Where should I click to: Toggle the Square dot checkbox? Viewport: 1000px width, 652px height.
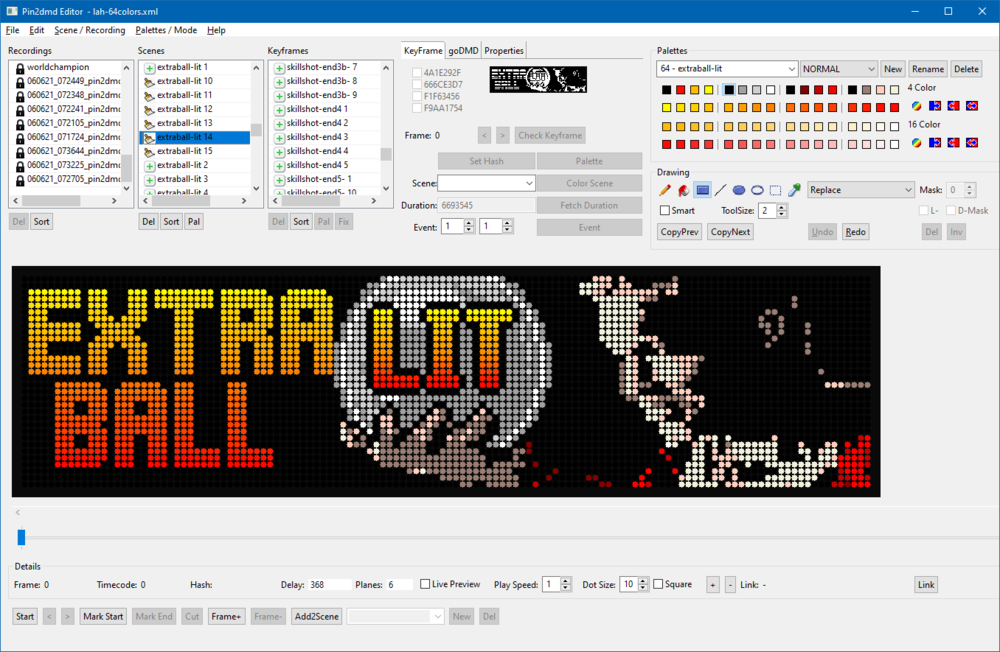[x=658, y=584]
